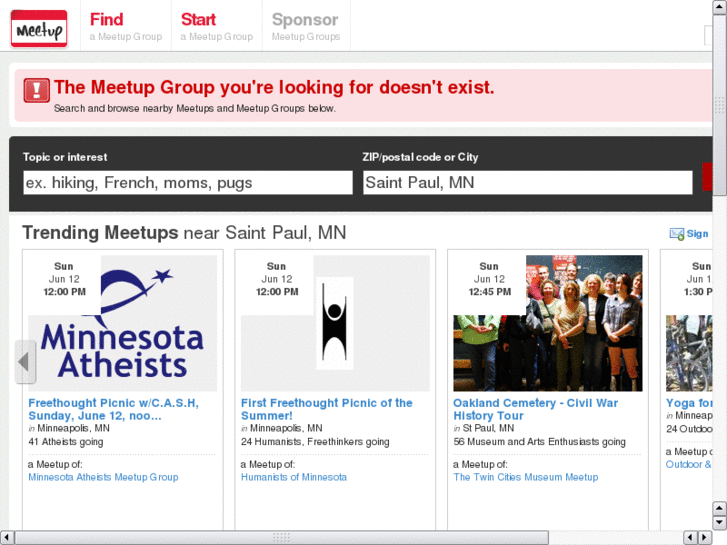Image resolution: width=727 pixels, height=545 pixels.
Task: Click the Sign link text
Action: pyautogui.click(x=697, y=234)
